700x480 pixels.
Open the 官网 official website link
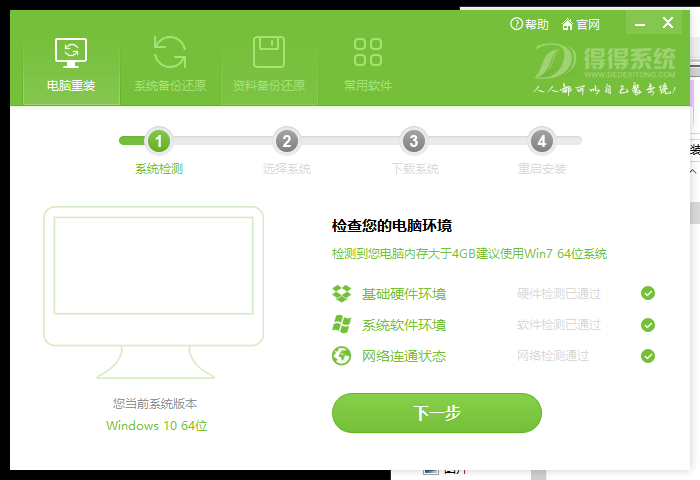581,24
